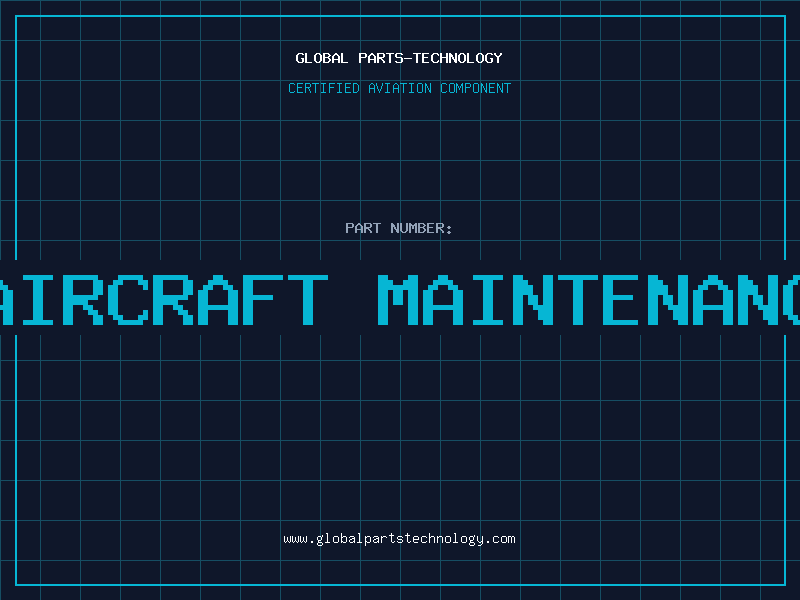Pick the word "GLOBAL" in the top heading
The width and height of the screenshot is (800, 600).
[321, 58]
